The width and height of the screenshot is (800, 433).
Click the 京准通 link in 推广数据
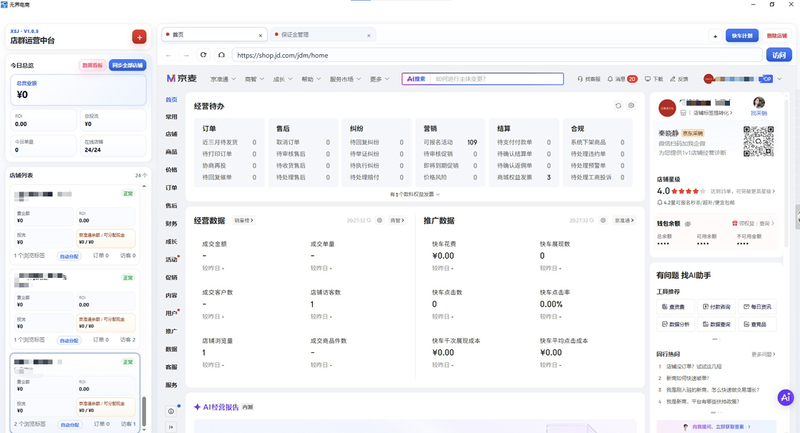pyautogui.click(x=624, y=220)
